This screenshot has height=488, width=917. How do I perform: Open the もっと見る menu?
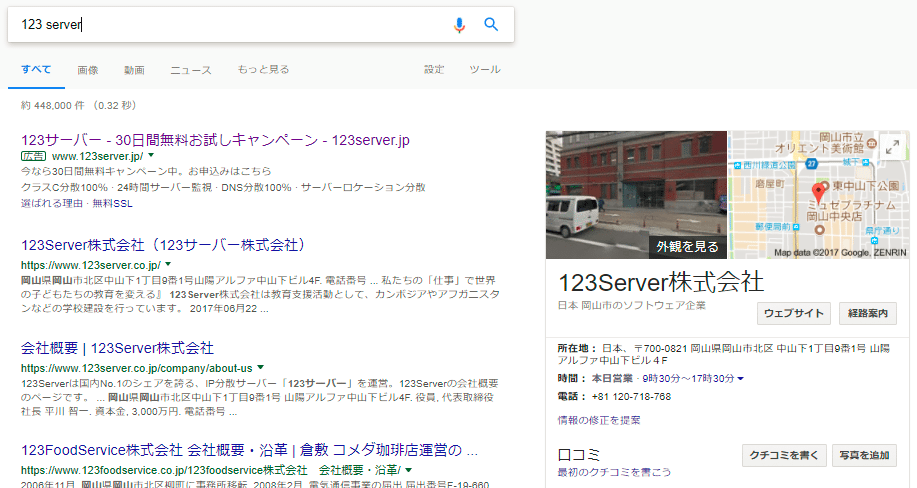pyautogui.click(x=263, y=70)
